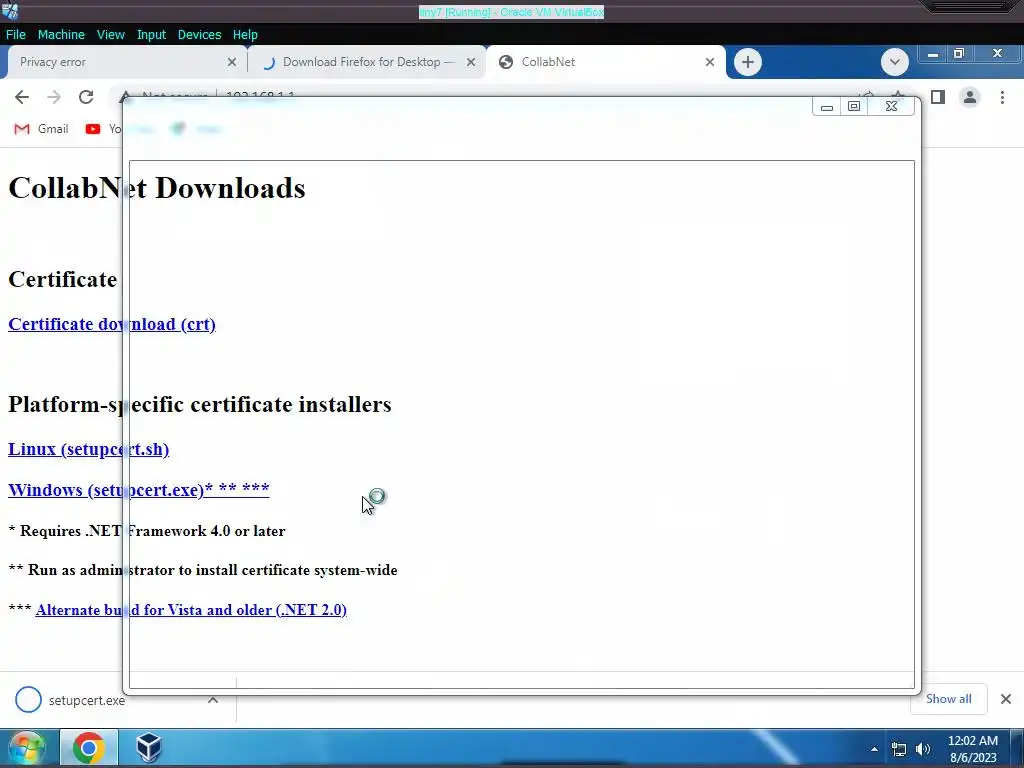This screenshot has height=768, width=1024.
Task: Download the Linux setupcert.sh installer
Action: tap(88, 449)
